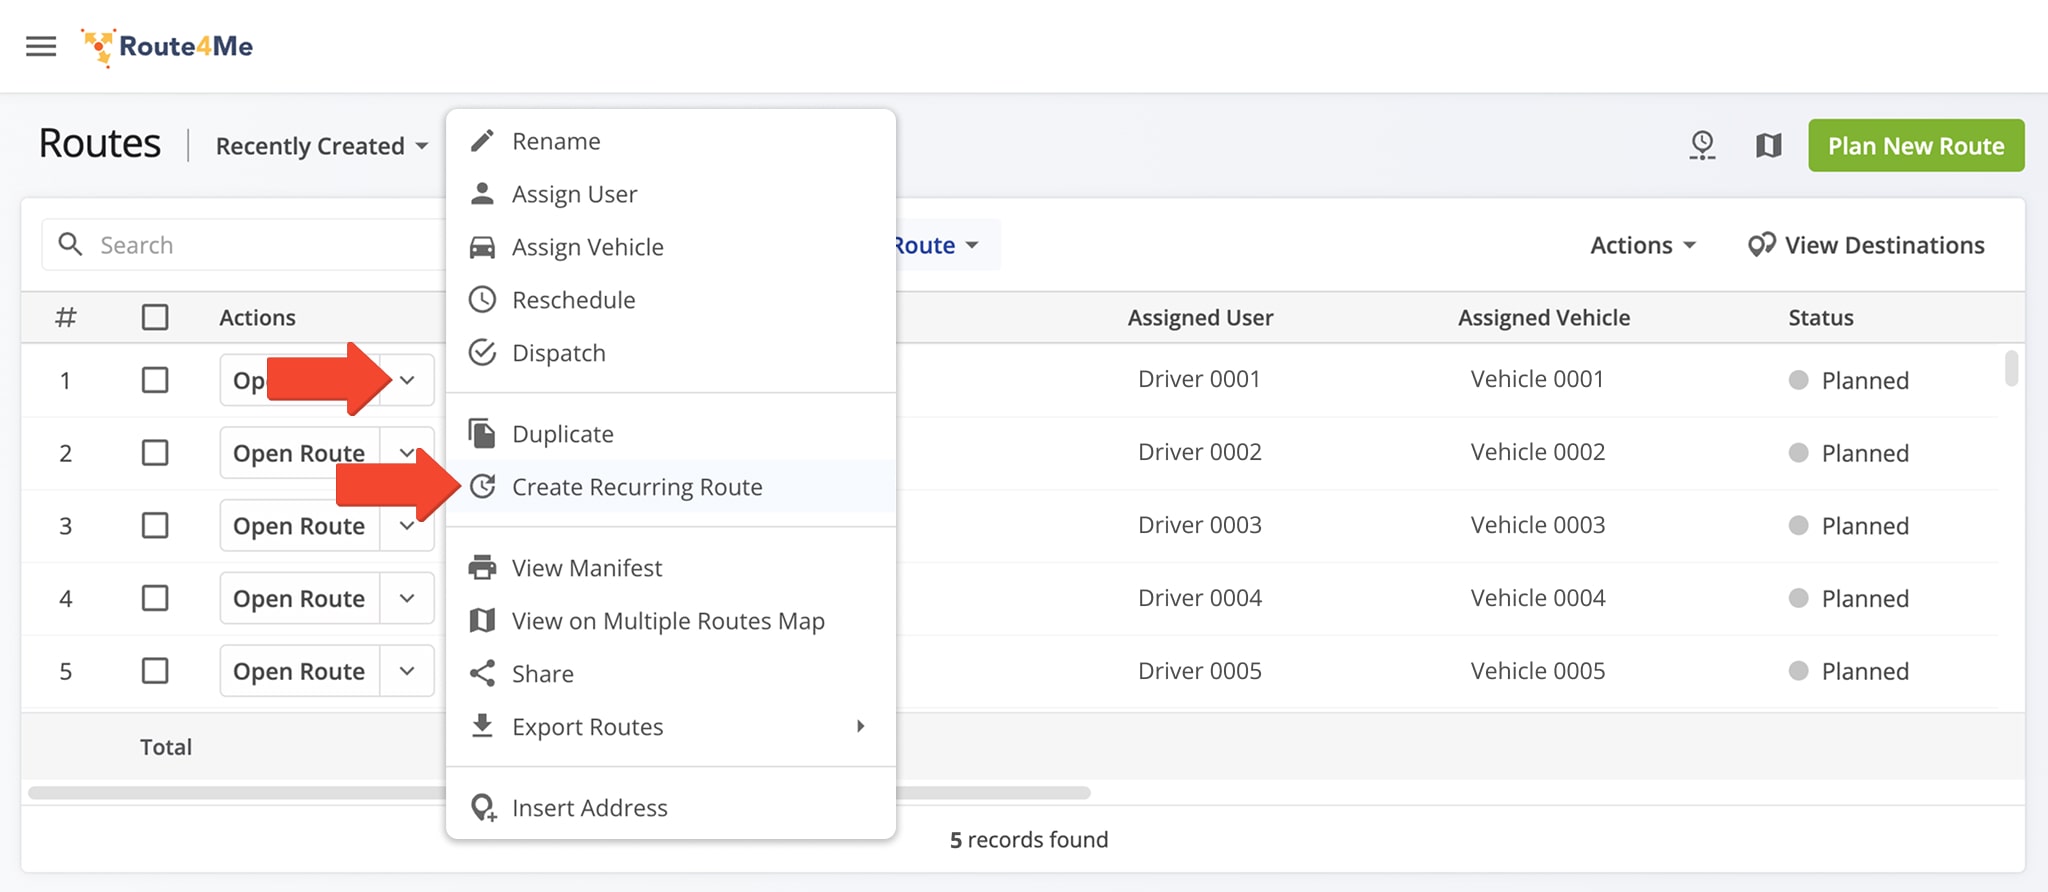Toggle the select-all checkbox in header
The height and width of the screenshot is (892, 2048).
click(155, 317)
